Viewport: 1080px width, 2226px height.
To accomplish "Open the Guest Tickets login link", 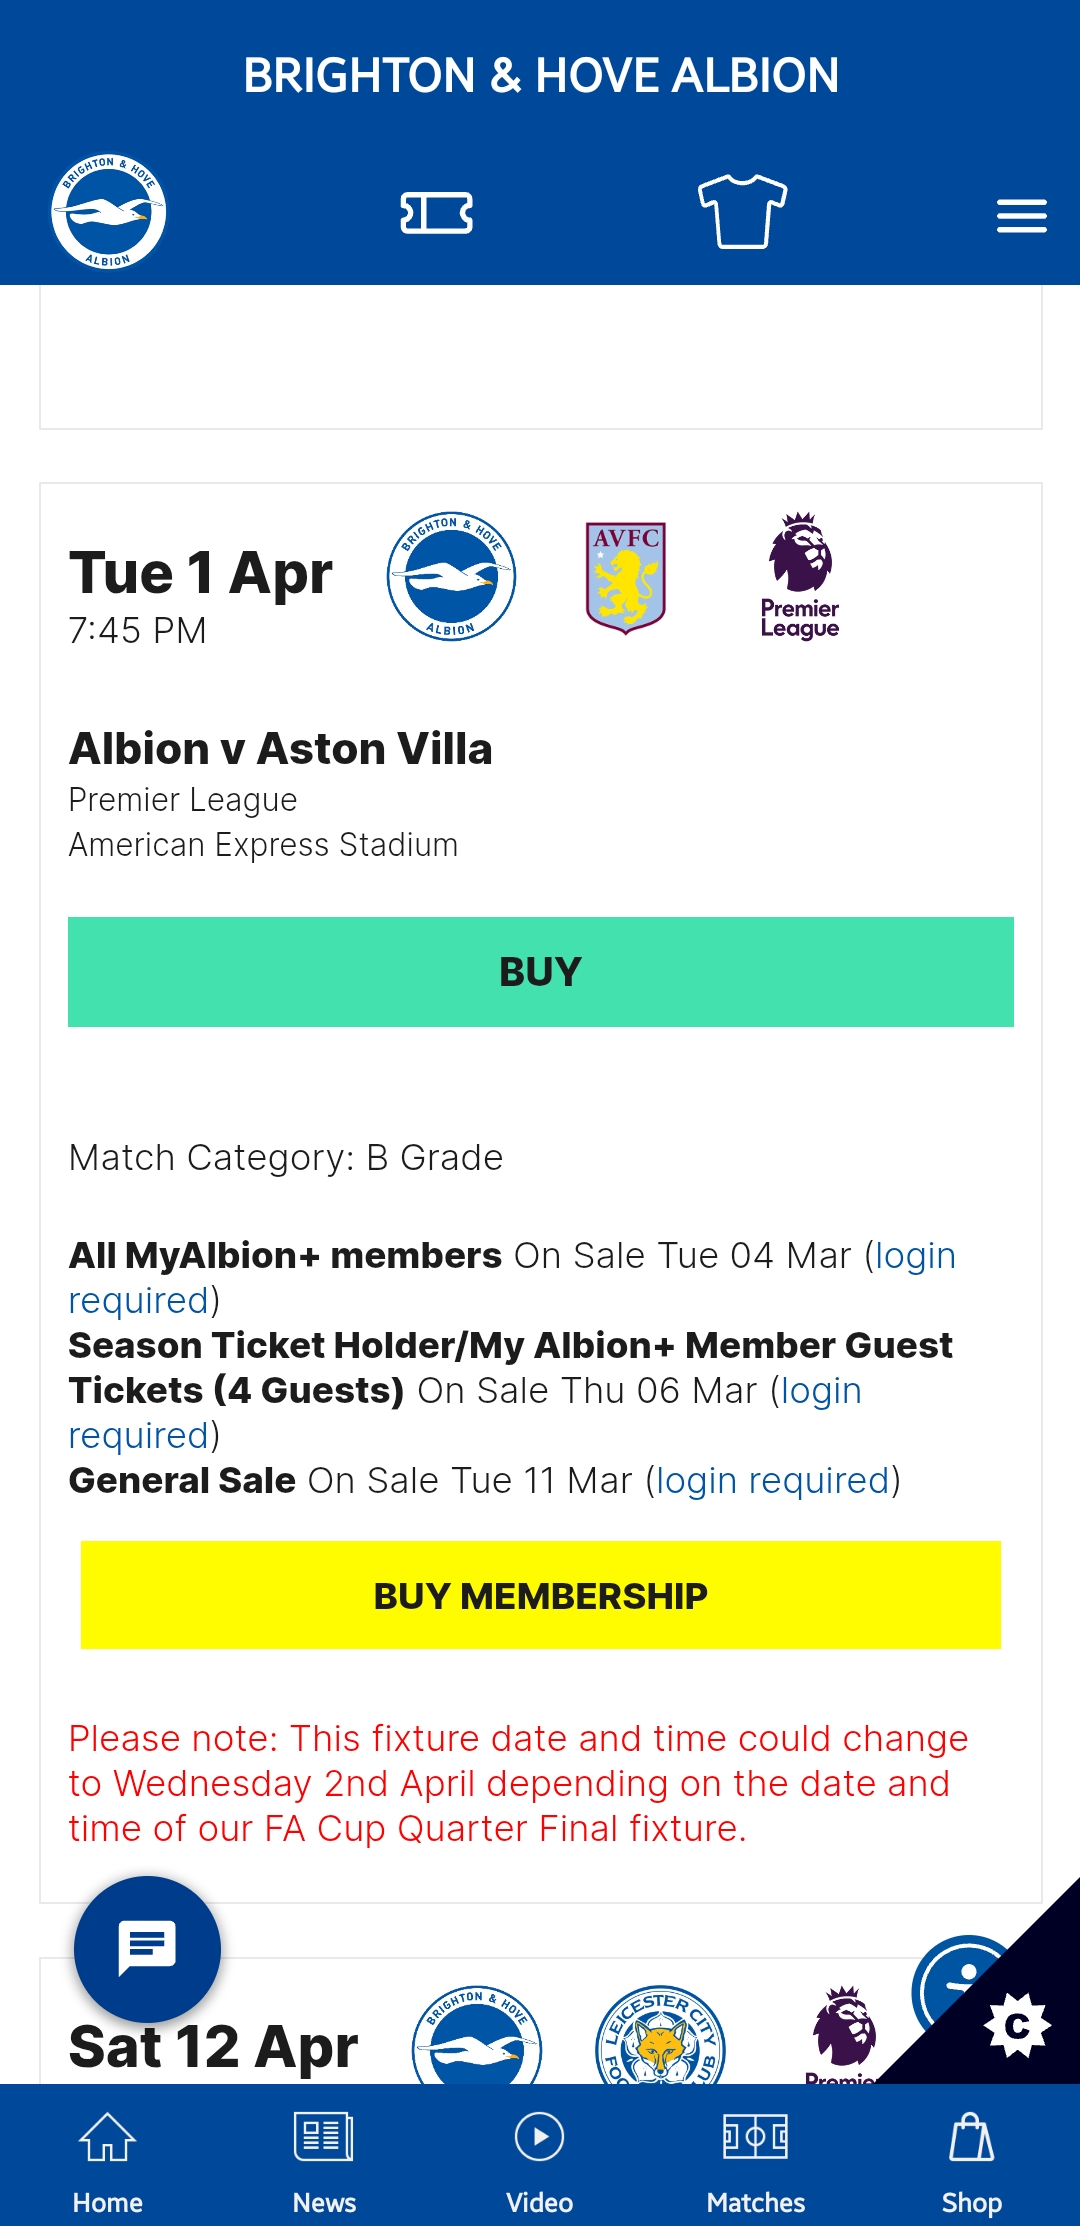I will [465, 1413].
